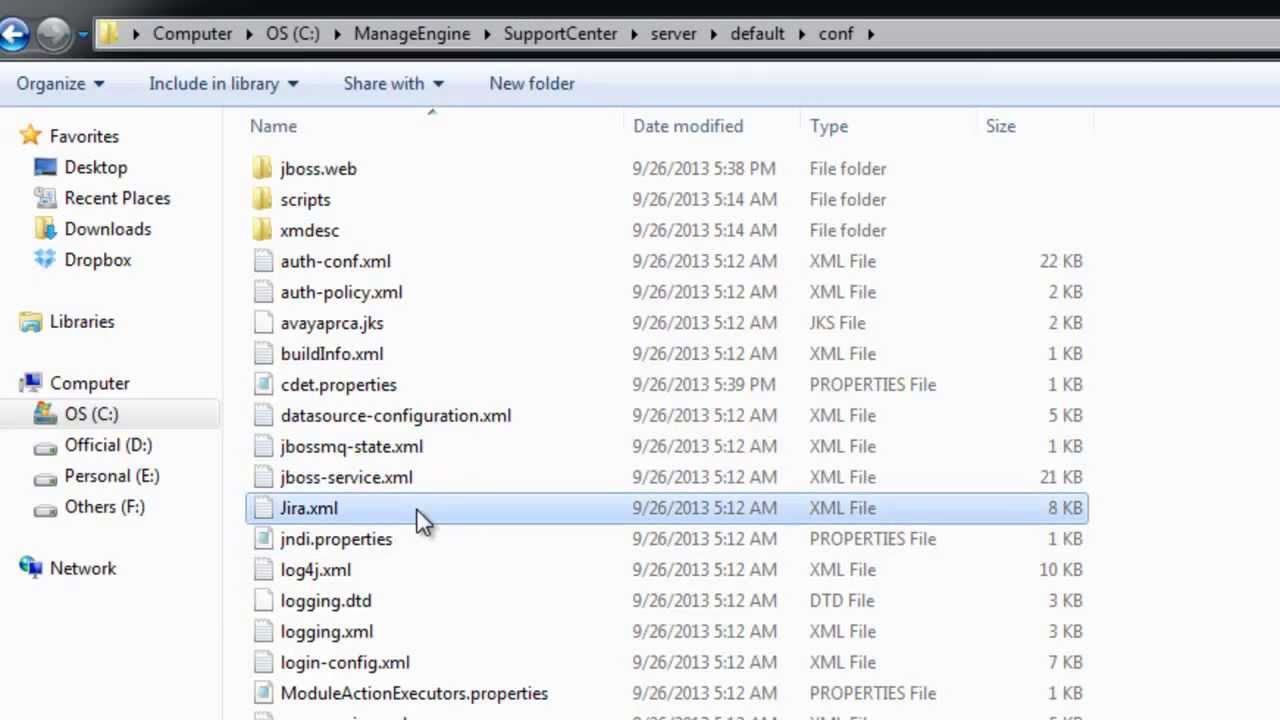
Task: Sort by the Name column header
Action: click(x=273, y=126)
